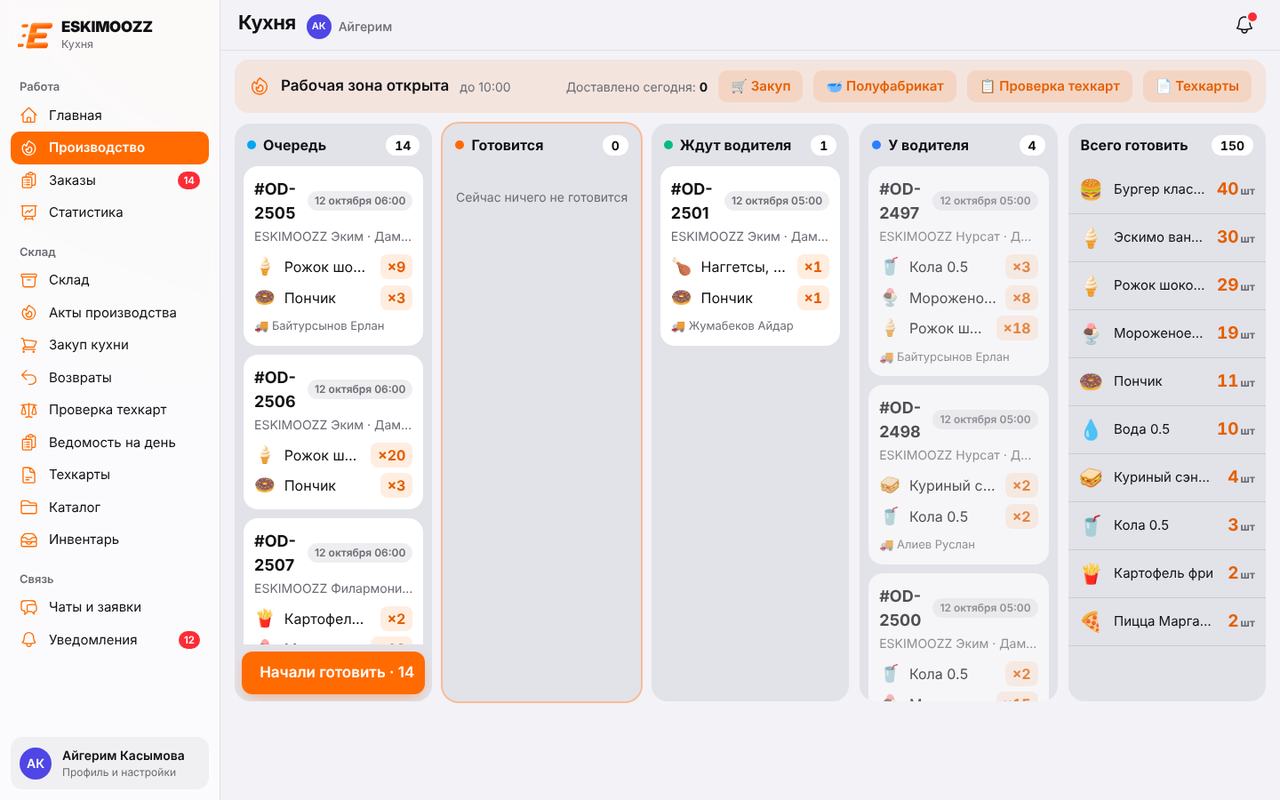Screen dimensions: 1280x800
Task: Open order card #OD-2505 in queue
Action: pos(333,256)
